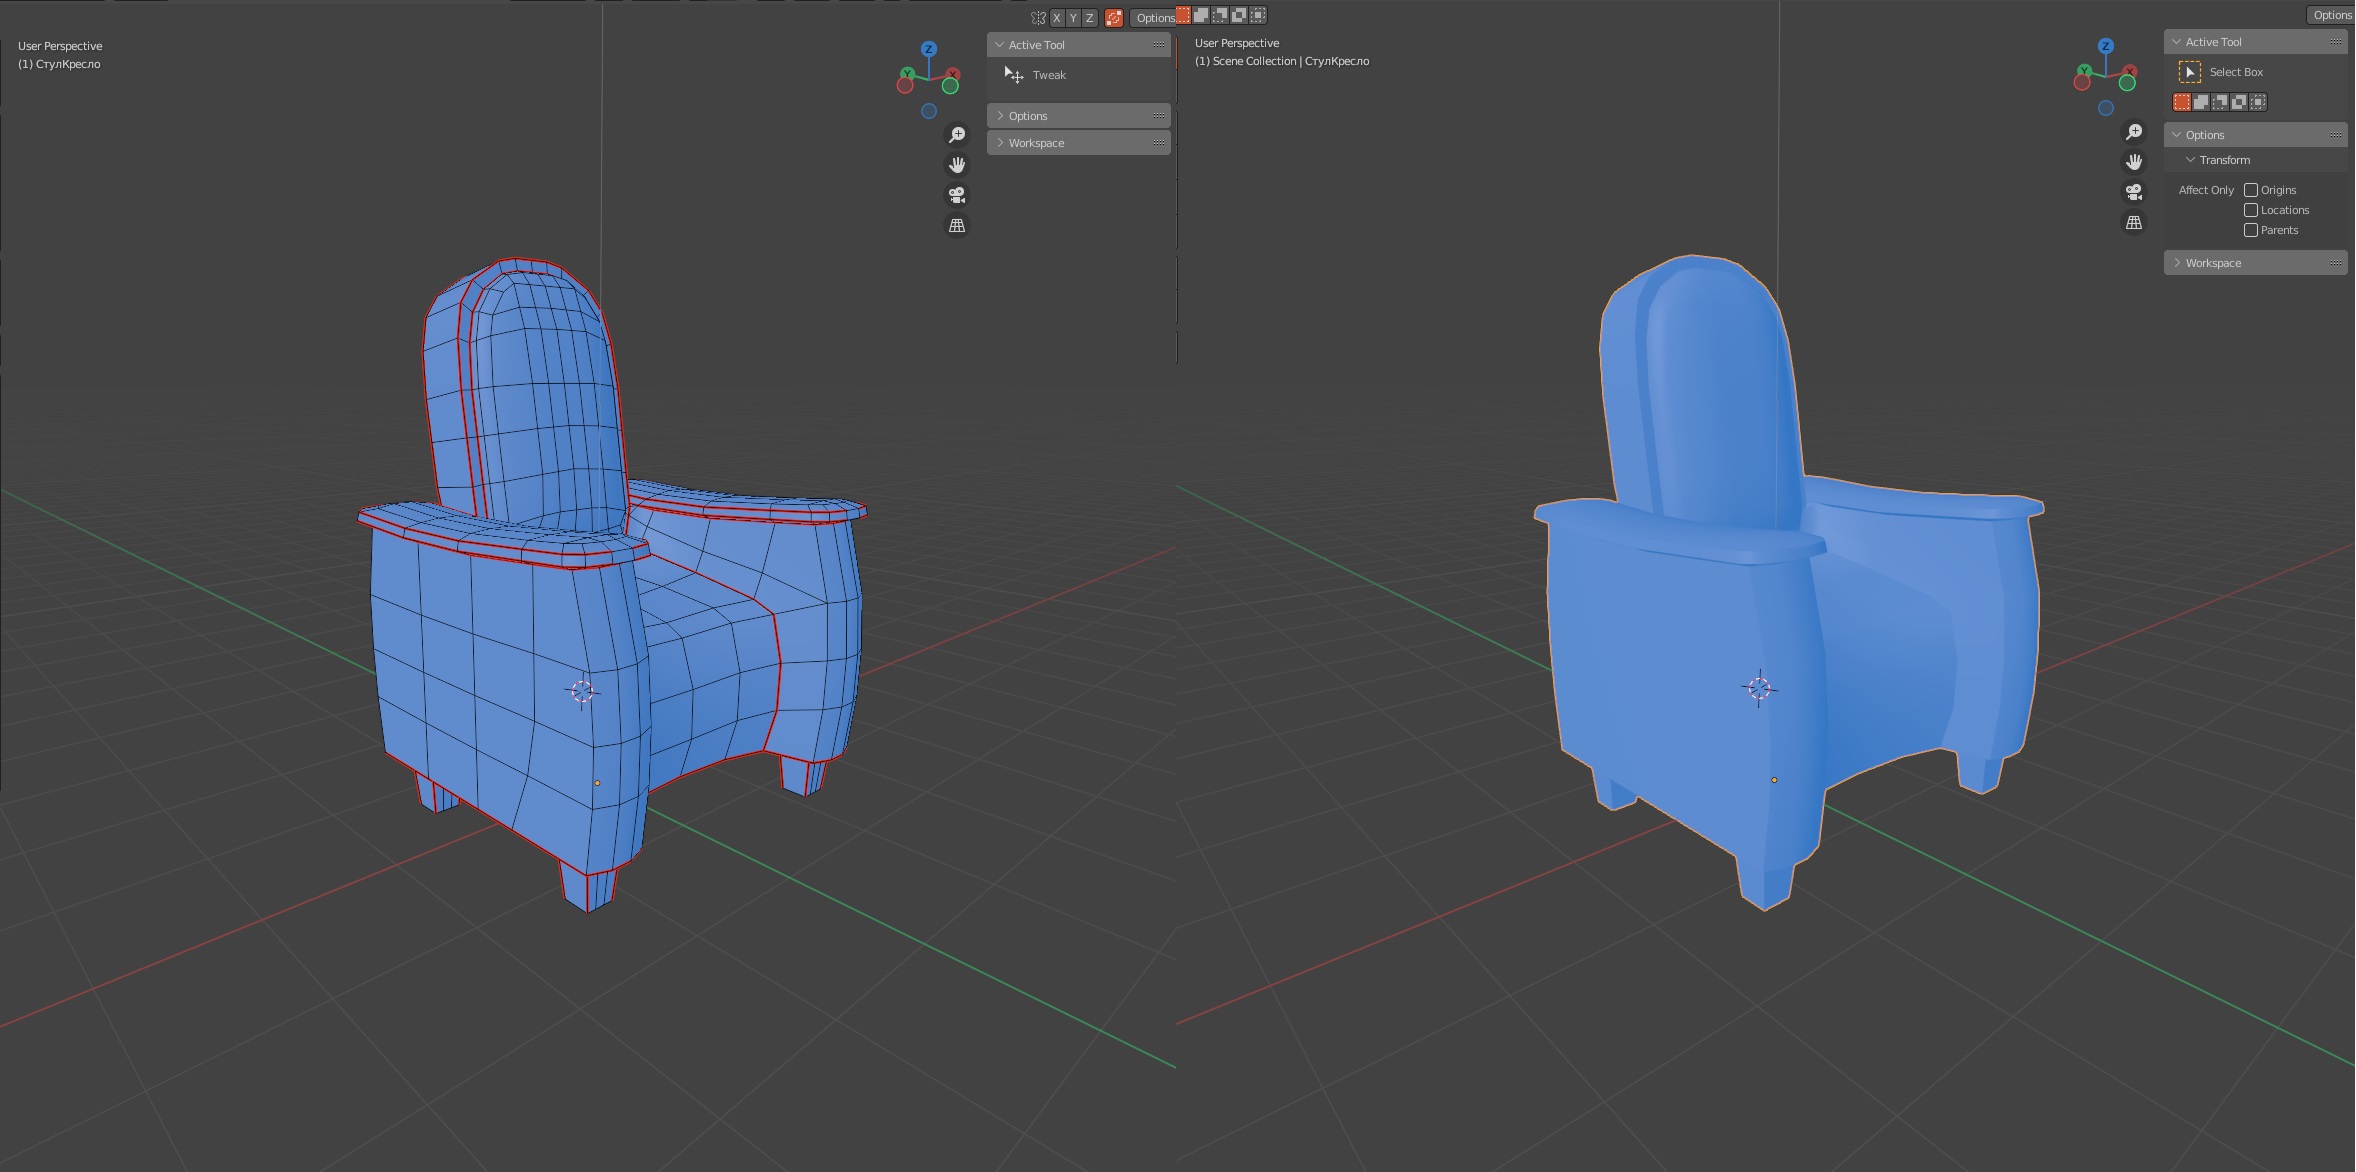This screenshot has width=2356, height=1172.
Task: Open the Options dropdown in the left header
Action: (x=1154, y=18)
